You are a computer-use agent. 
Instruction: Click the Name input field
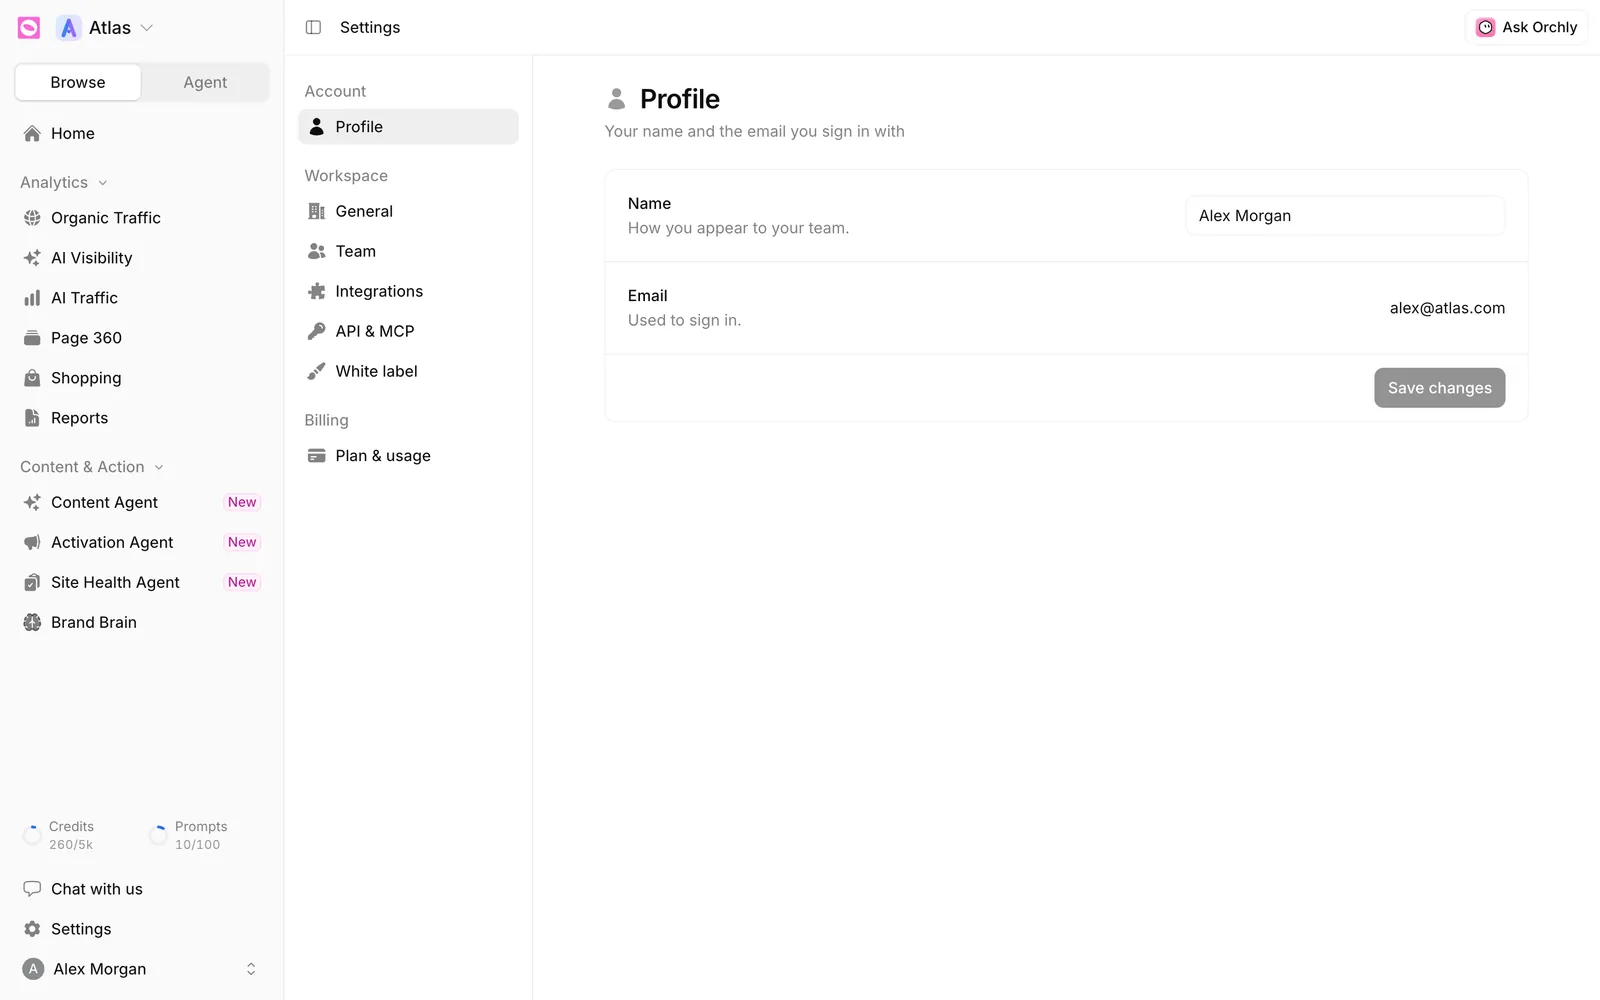coord(1345,216)
